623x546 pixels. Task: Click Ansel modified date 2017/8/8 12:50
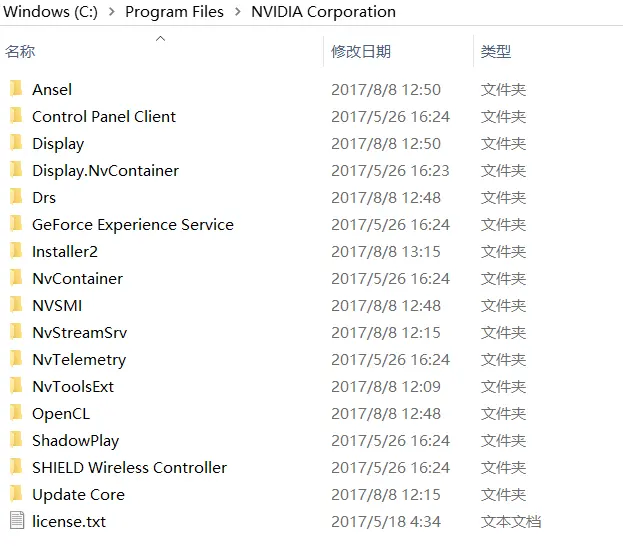(386, 90)
